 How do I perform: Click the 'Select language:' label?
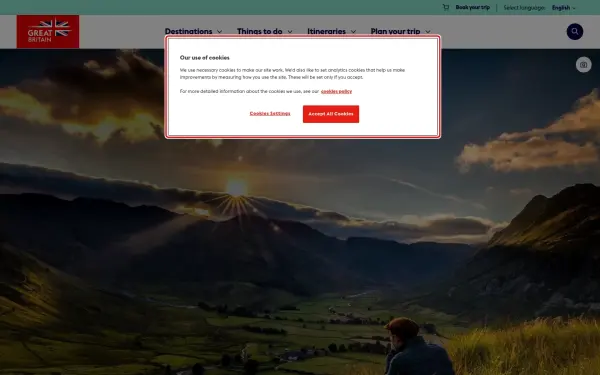point(524,8)
